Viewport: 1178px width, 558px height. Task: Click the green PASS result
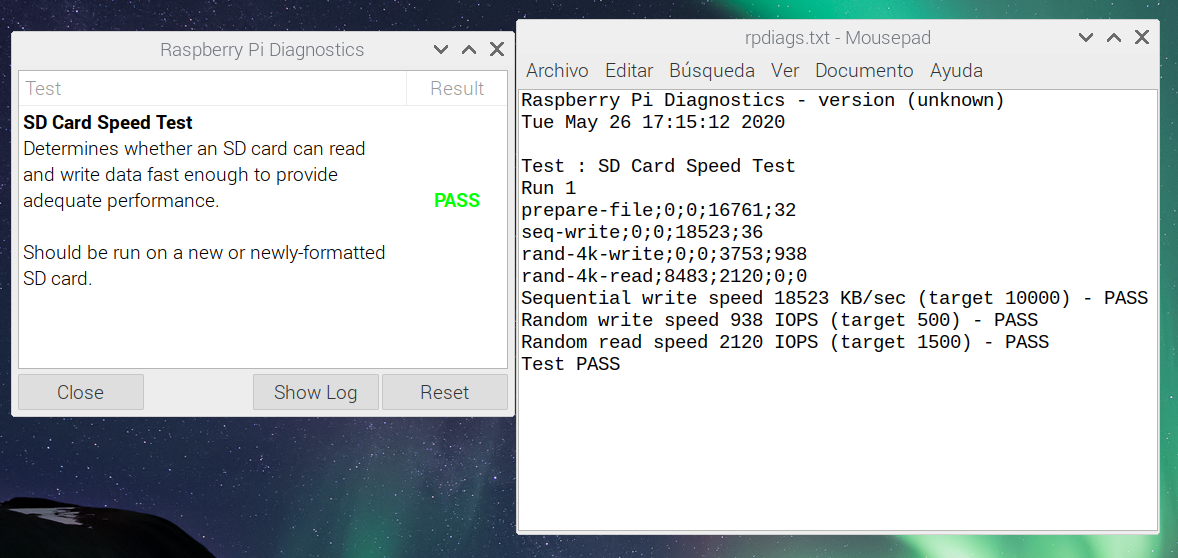(x=457, y=201)
